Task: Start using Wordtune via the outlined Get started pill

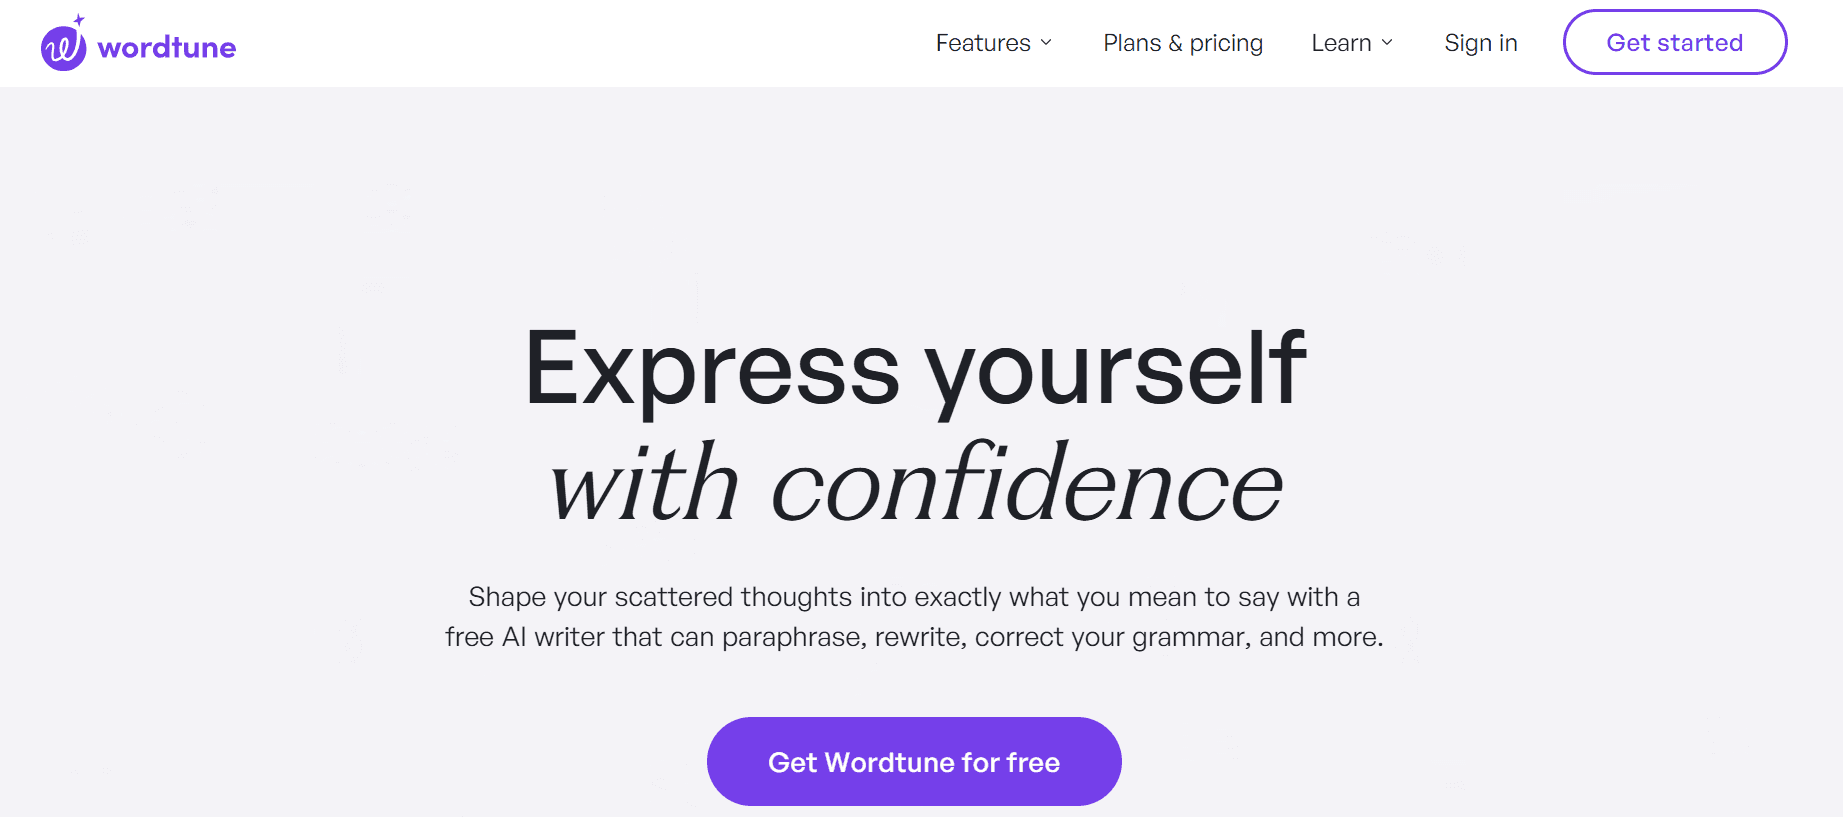Action: 1675,42
